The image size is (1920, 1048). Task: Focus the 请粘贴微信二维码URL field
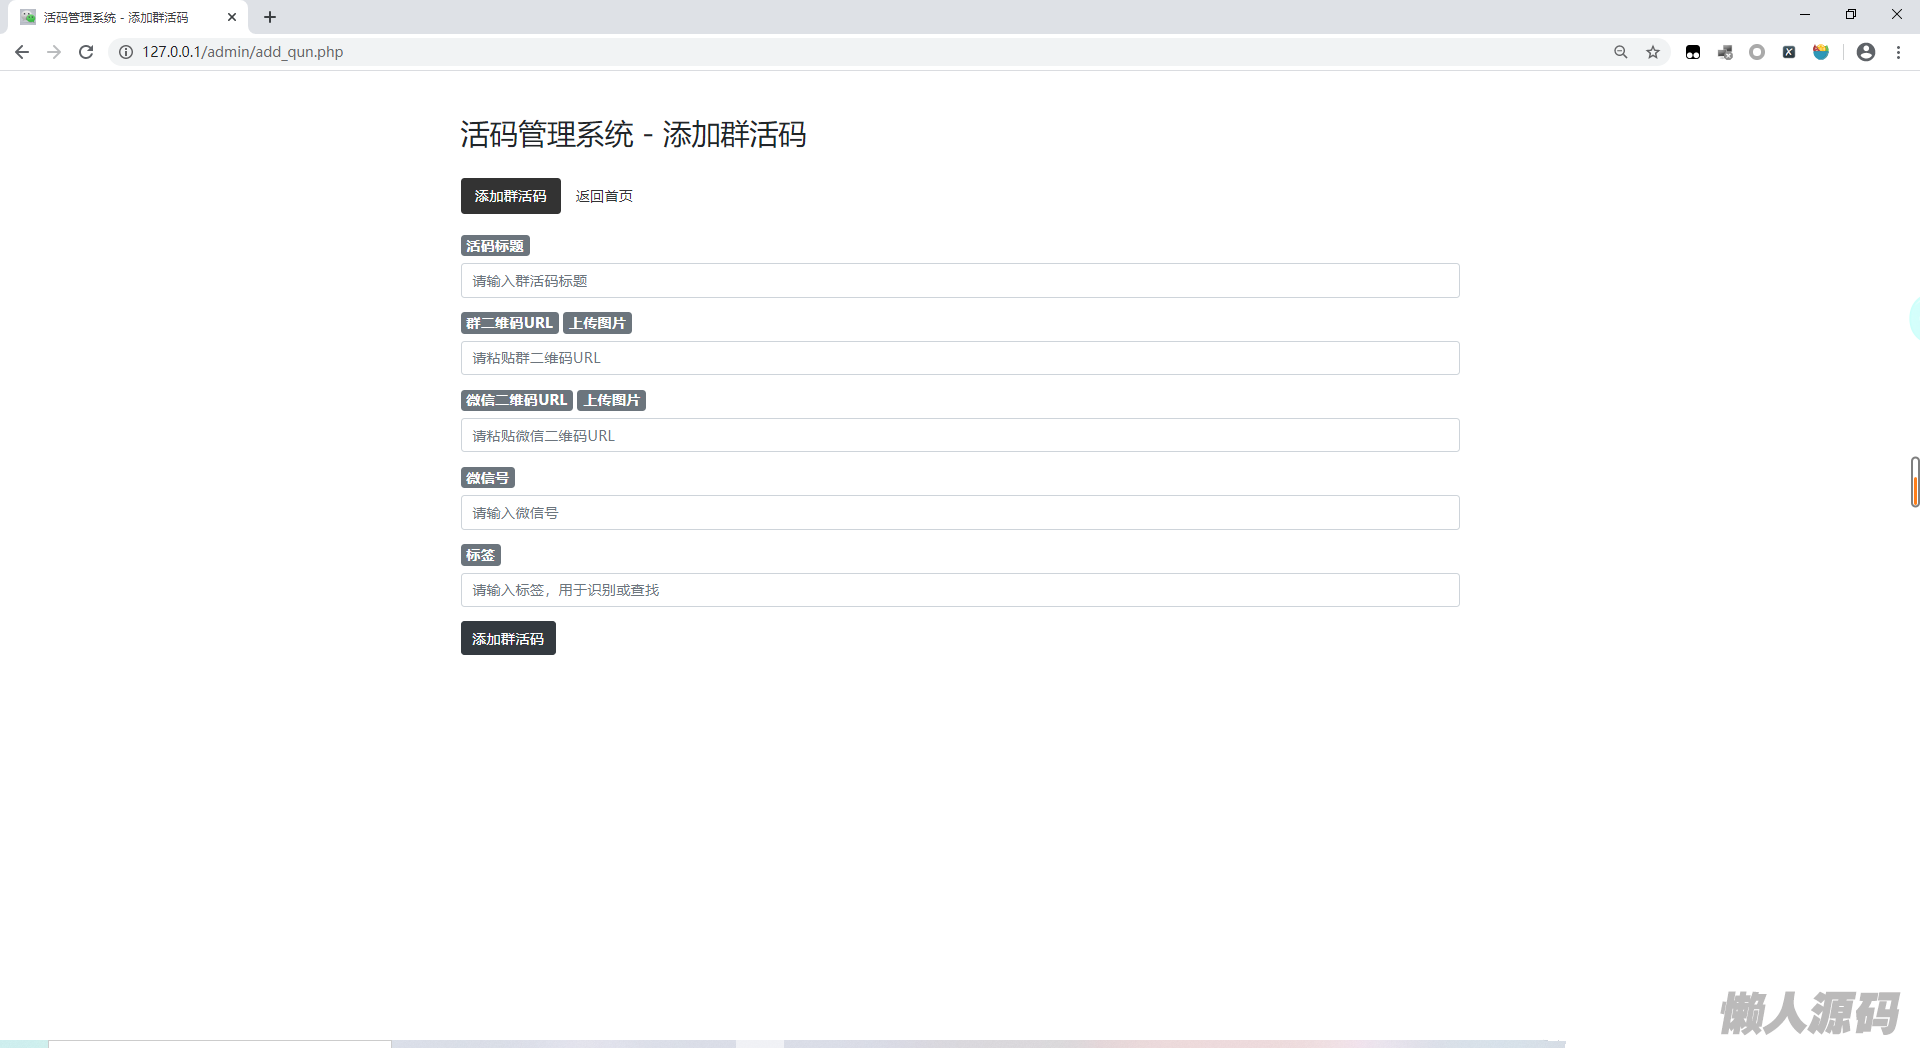click(960, 435)
